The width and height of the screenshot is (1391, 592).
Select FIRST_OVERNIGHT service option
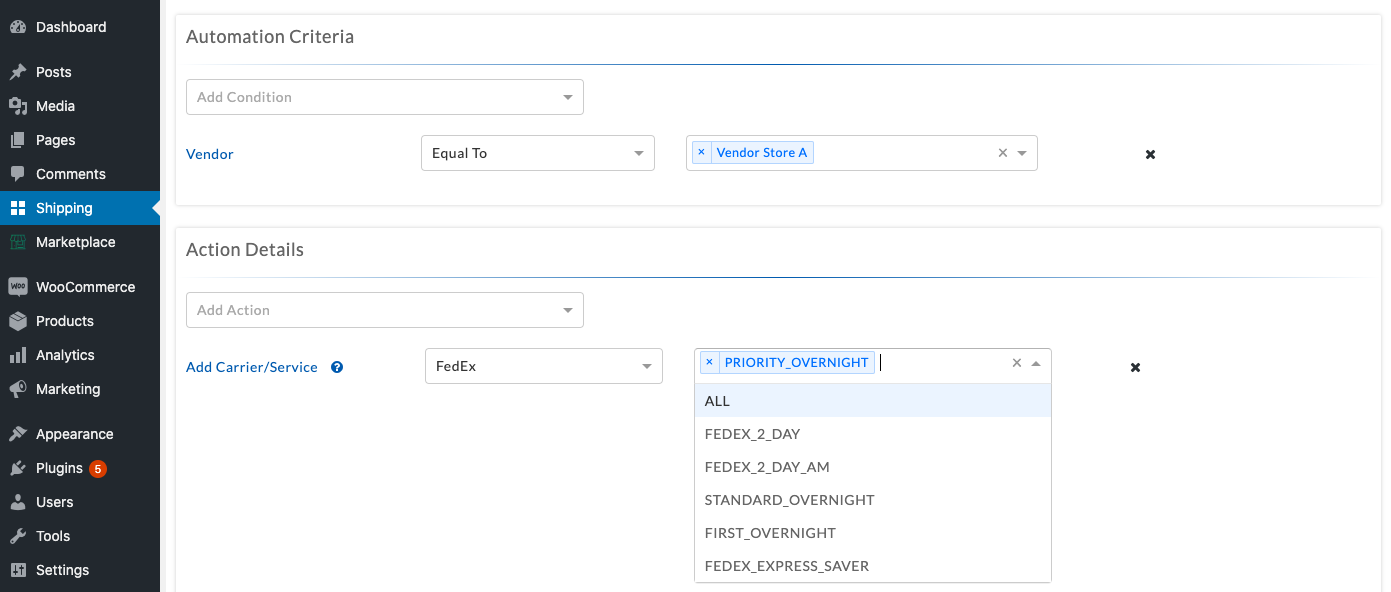(873, 533)
